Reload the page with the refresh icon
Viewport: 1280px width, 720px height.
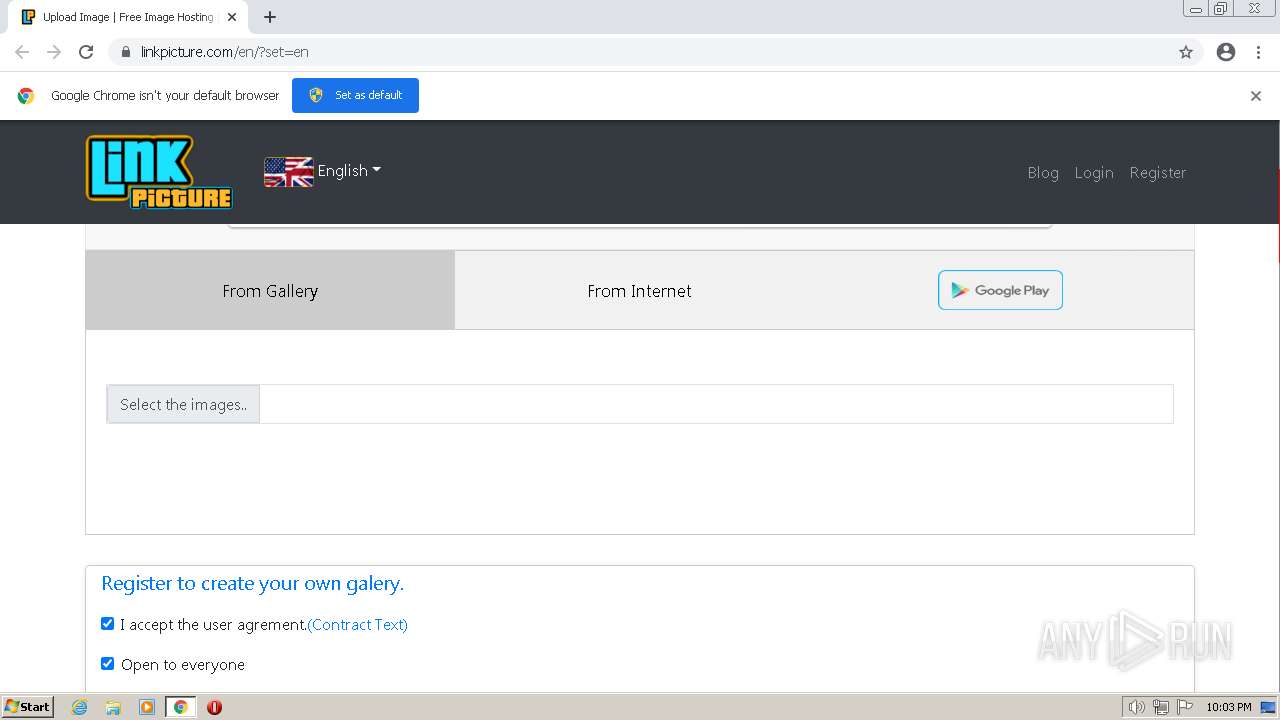point(86,52)
